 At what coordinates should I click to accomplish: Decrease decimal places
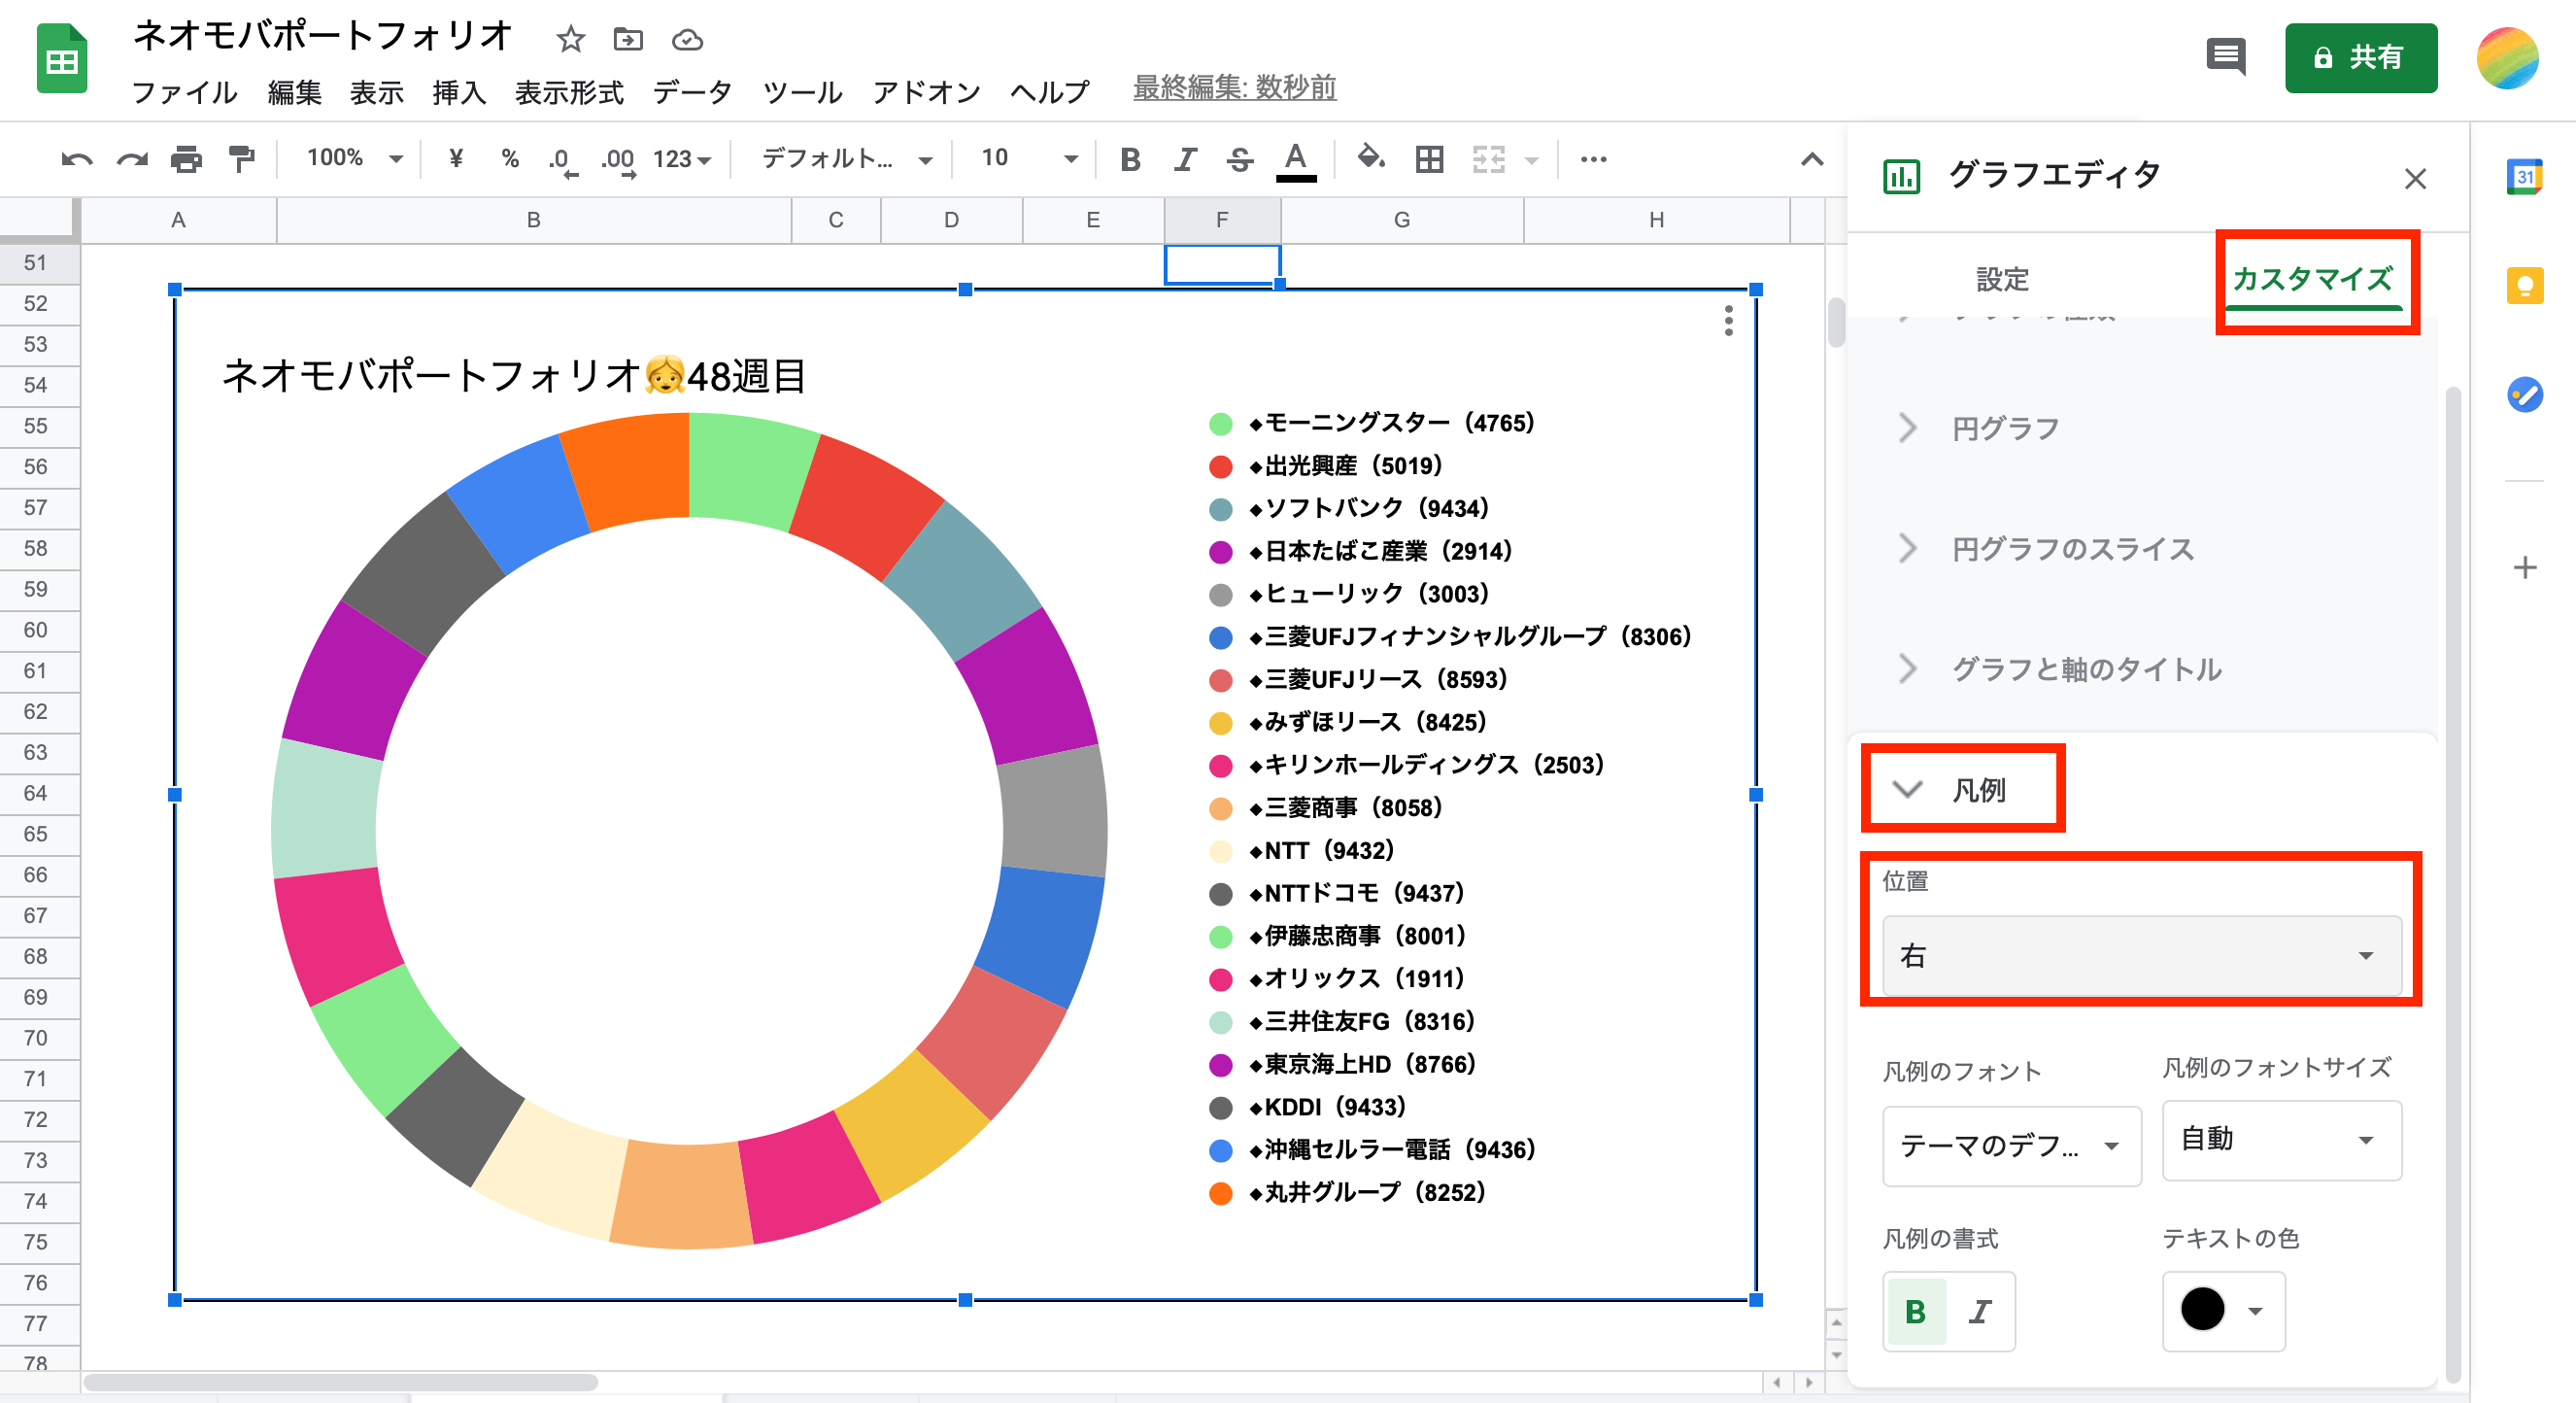562,160
